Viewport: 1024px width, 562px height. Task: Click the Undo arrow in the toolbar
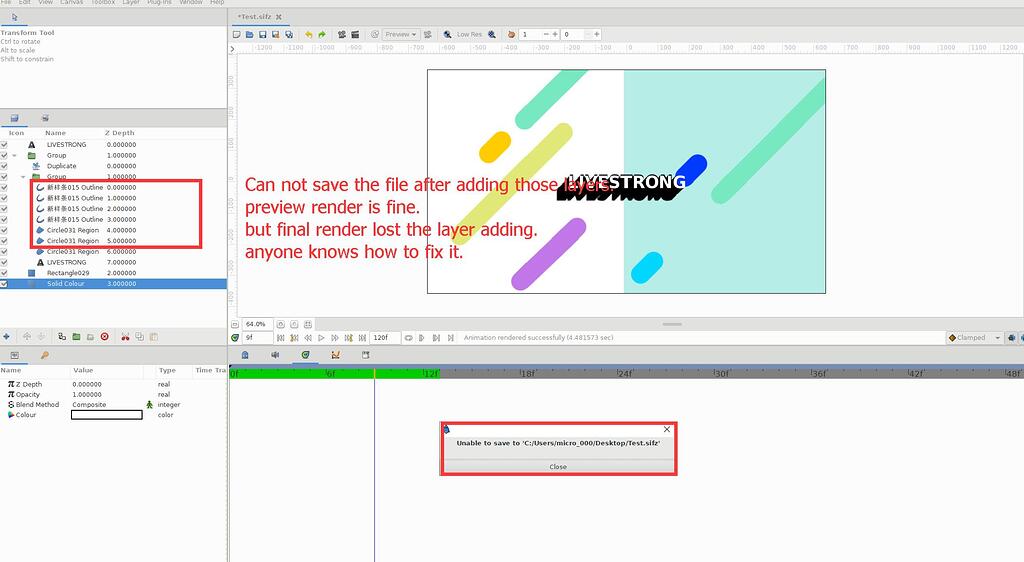coord(308,34)
